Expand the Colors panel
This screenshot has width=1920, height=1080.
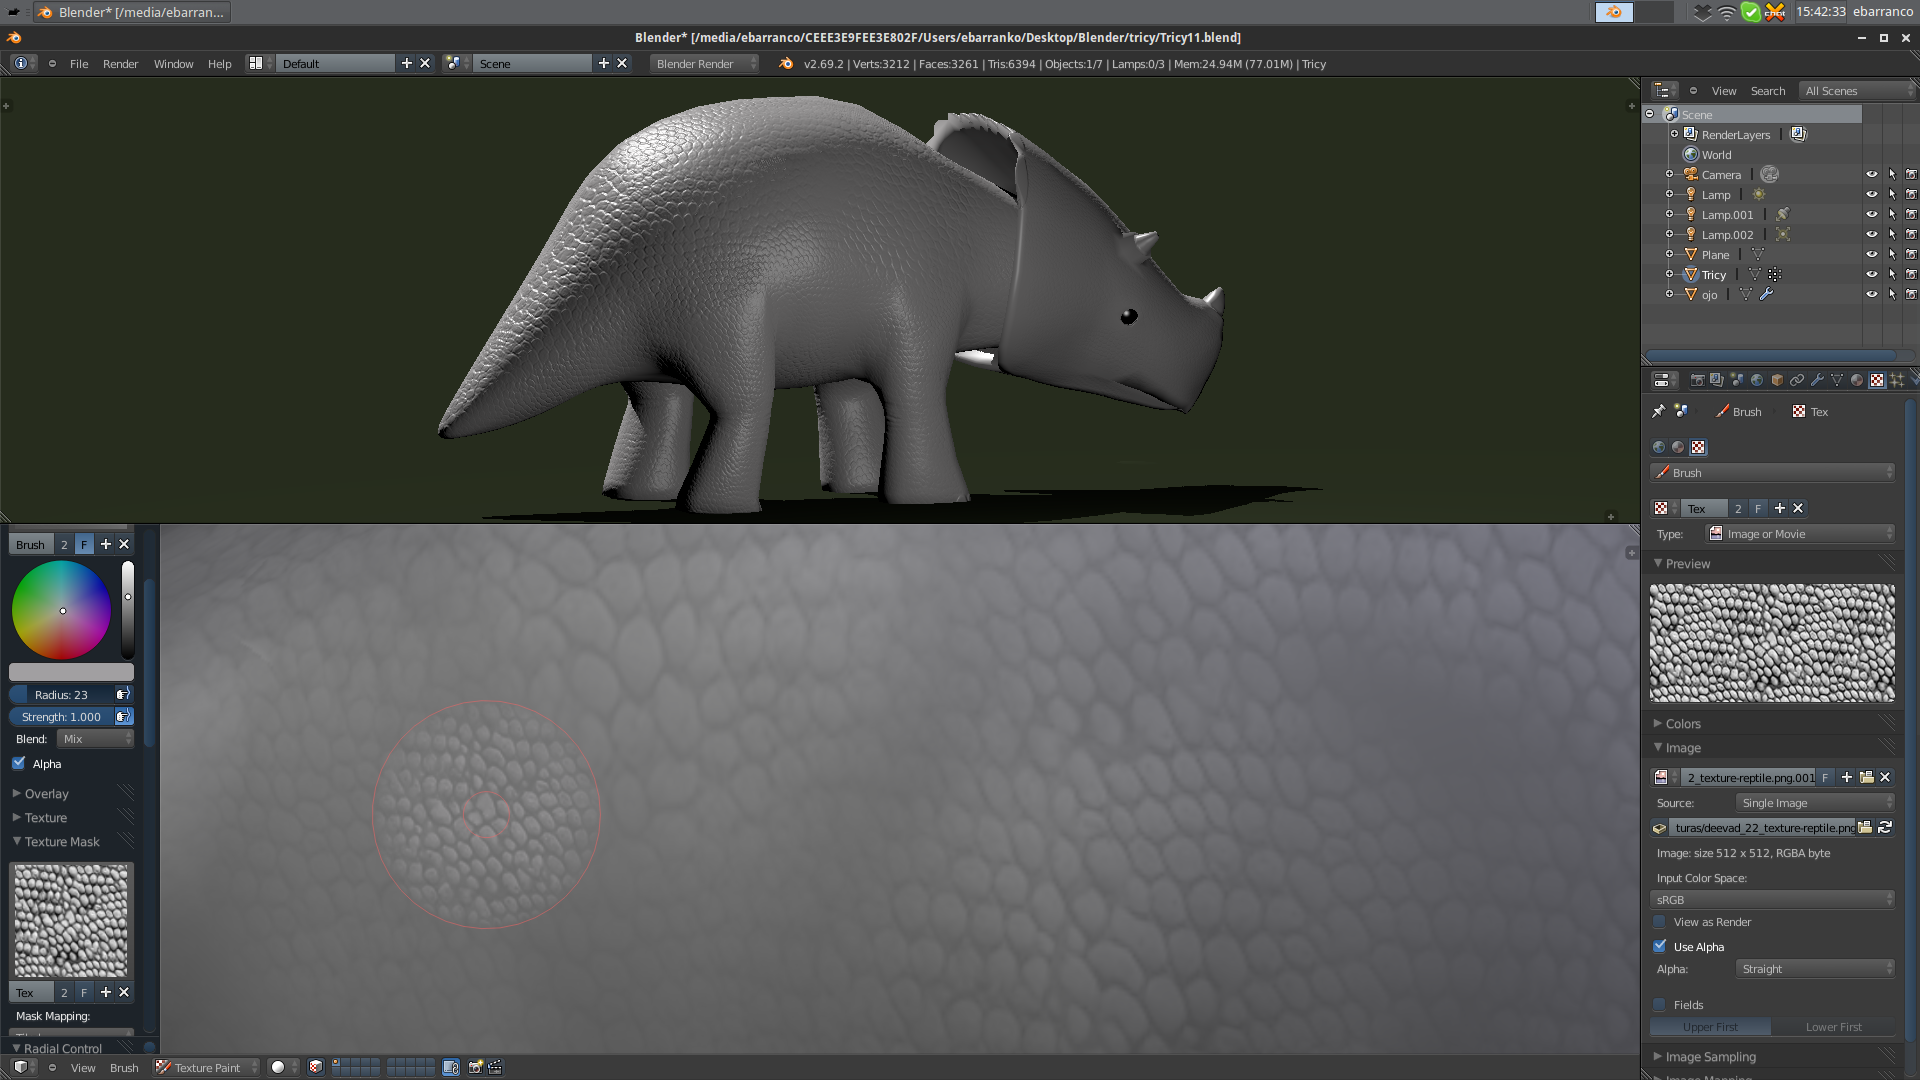pos(1683,723)
